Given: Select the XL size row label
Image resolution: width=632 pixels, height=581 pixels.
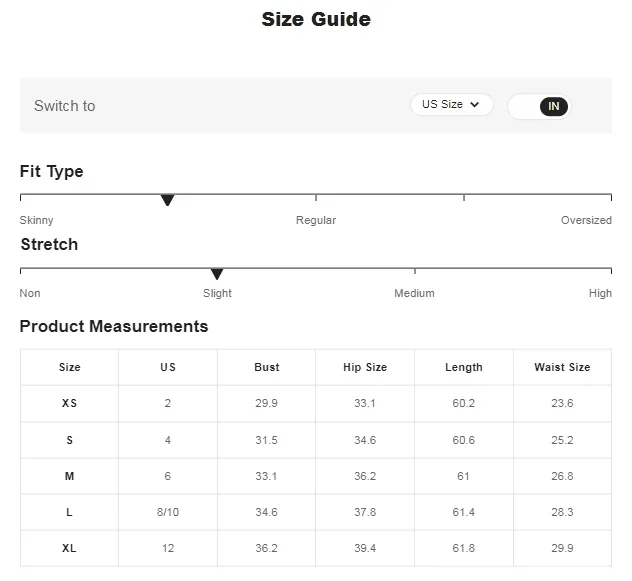Looking at the screenshot, I should pos(69,548).
